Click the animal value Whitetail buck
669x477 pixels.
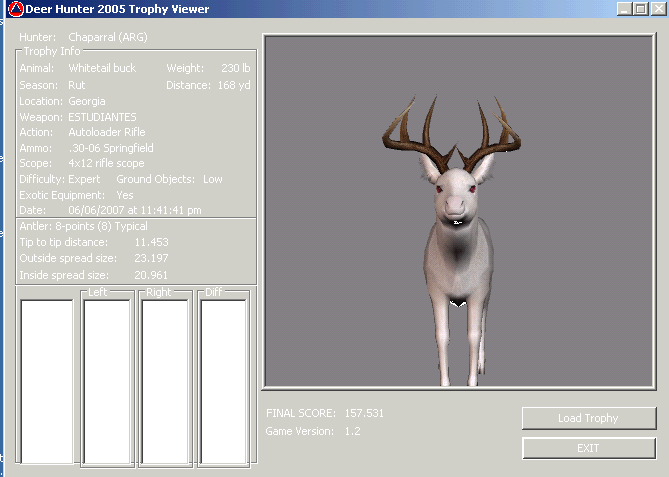pyautogui.click(x=102, y=68)
